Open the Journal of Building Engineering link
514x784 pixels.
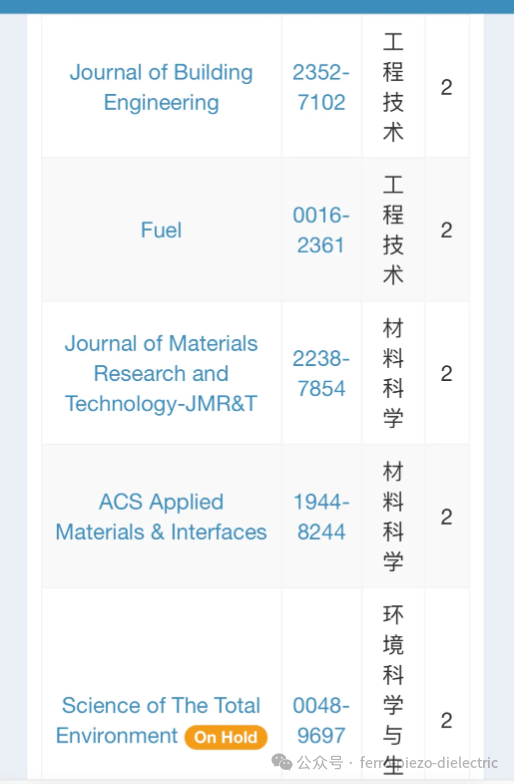click(x=161, y=88)
